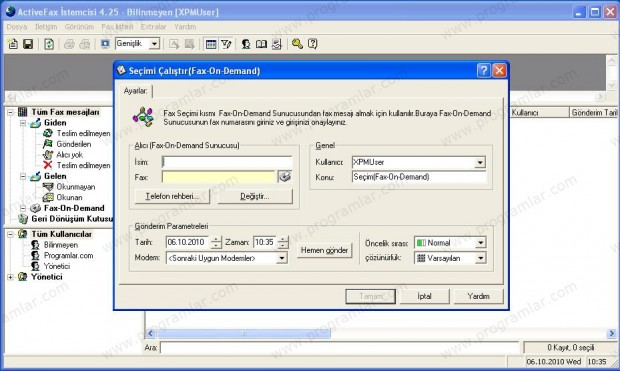Image resolution: width=620 pixels, height=371 pixels.
Task: Click the İsim input field
Action: 227,162
